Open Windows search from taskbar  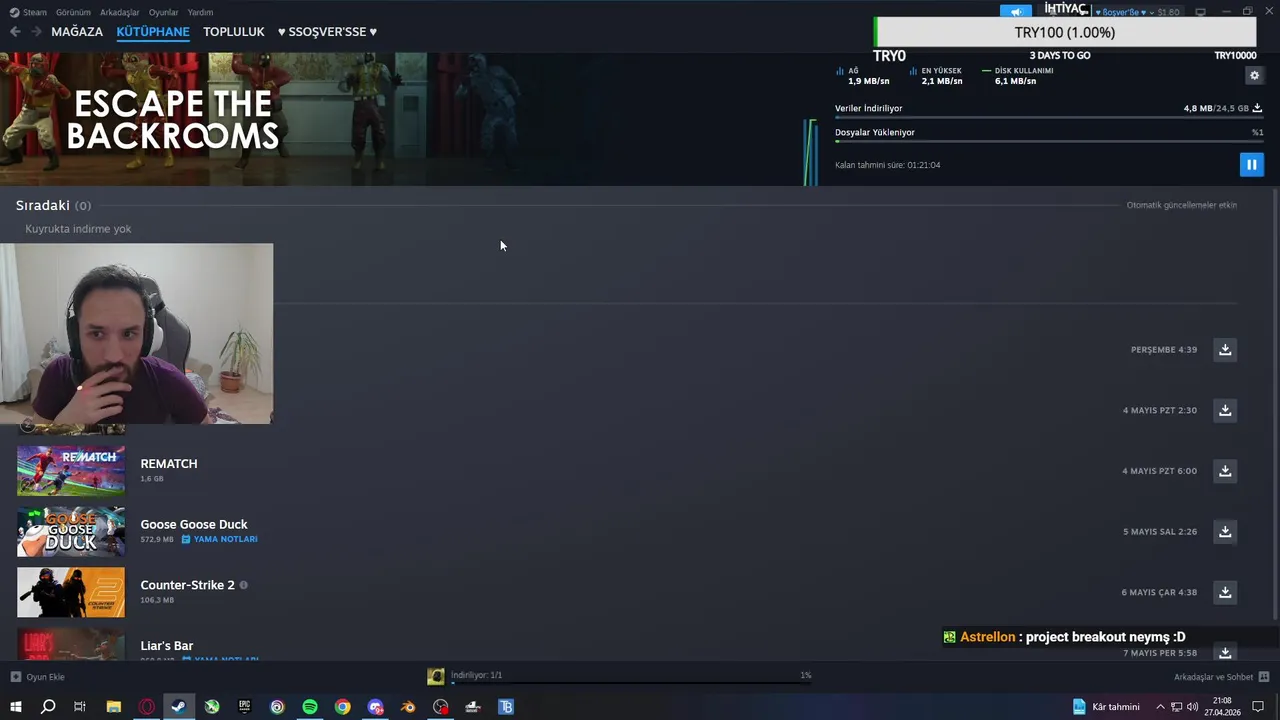pos(48,707)
